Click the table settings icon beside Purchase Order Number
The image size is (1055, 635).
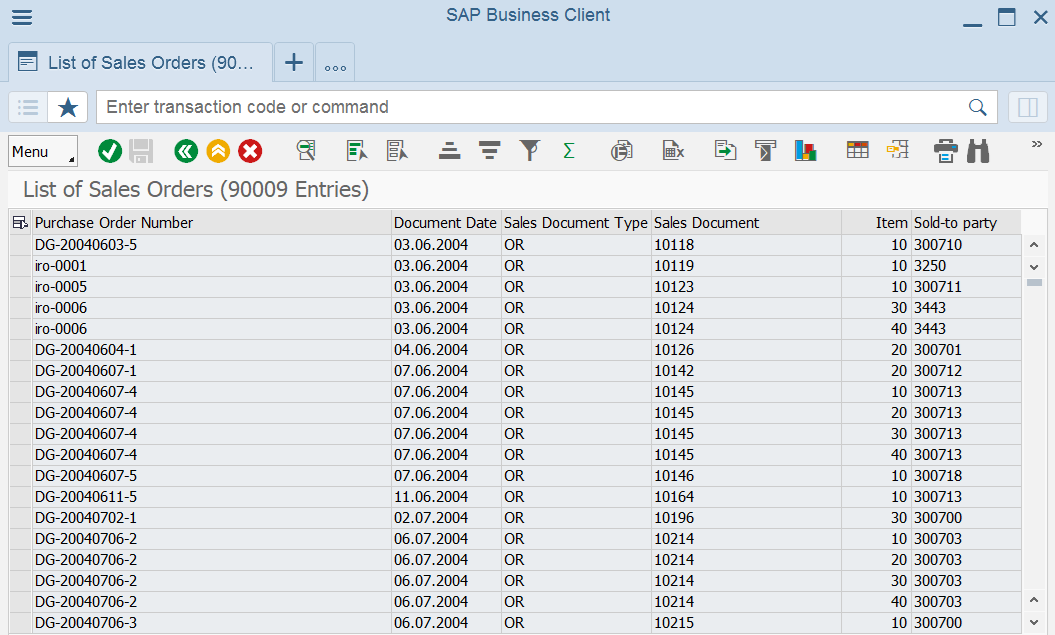click(x=20, y=223)
